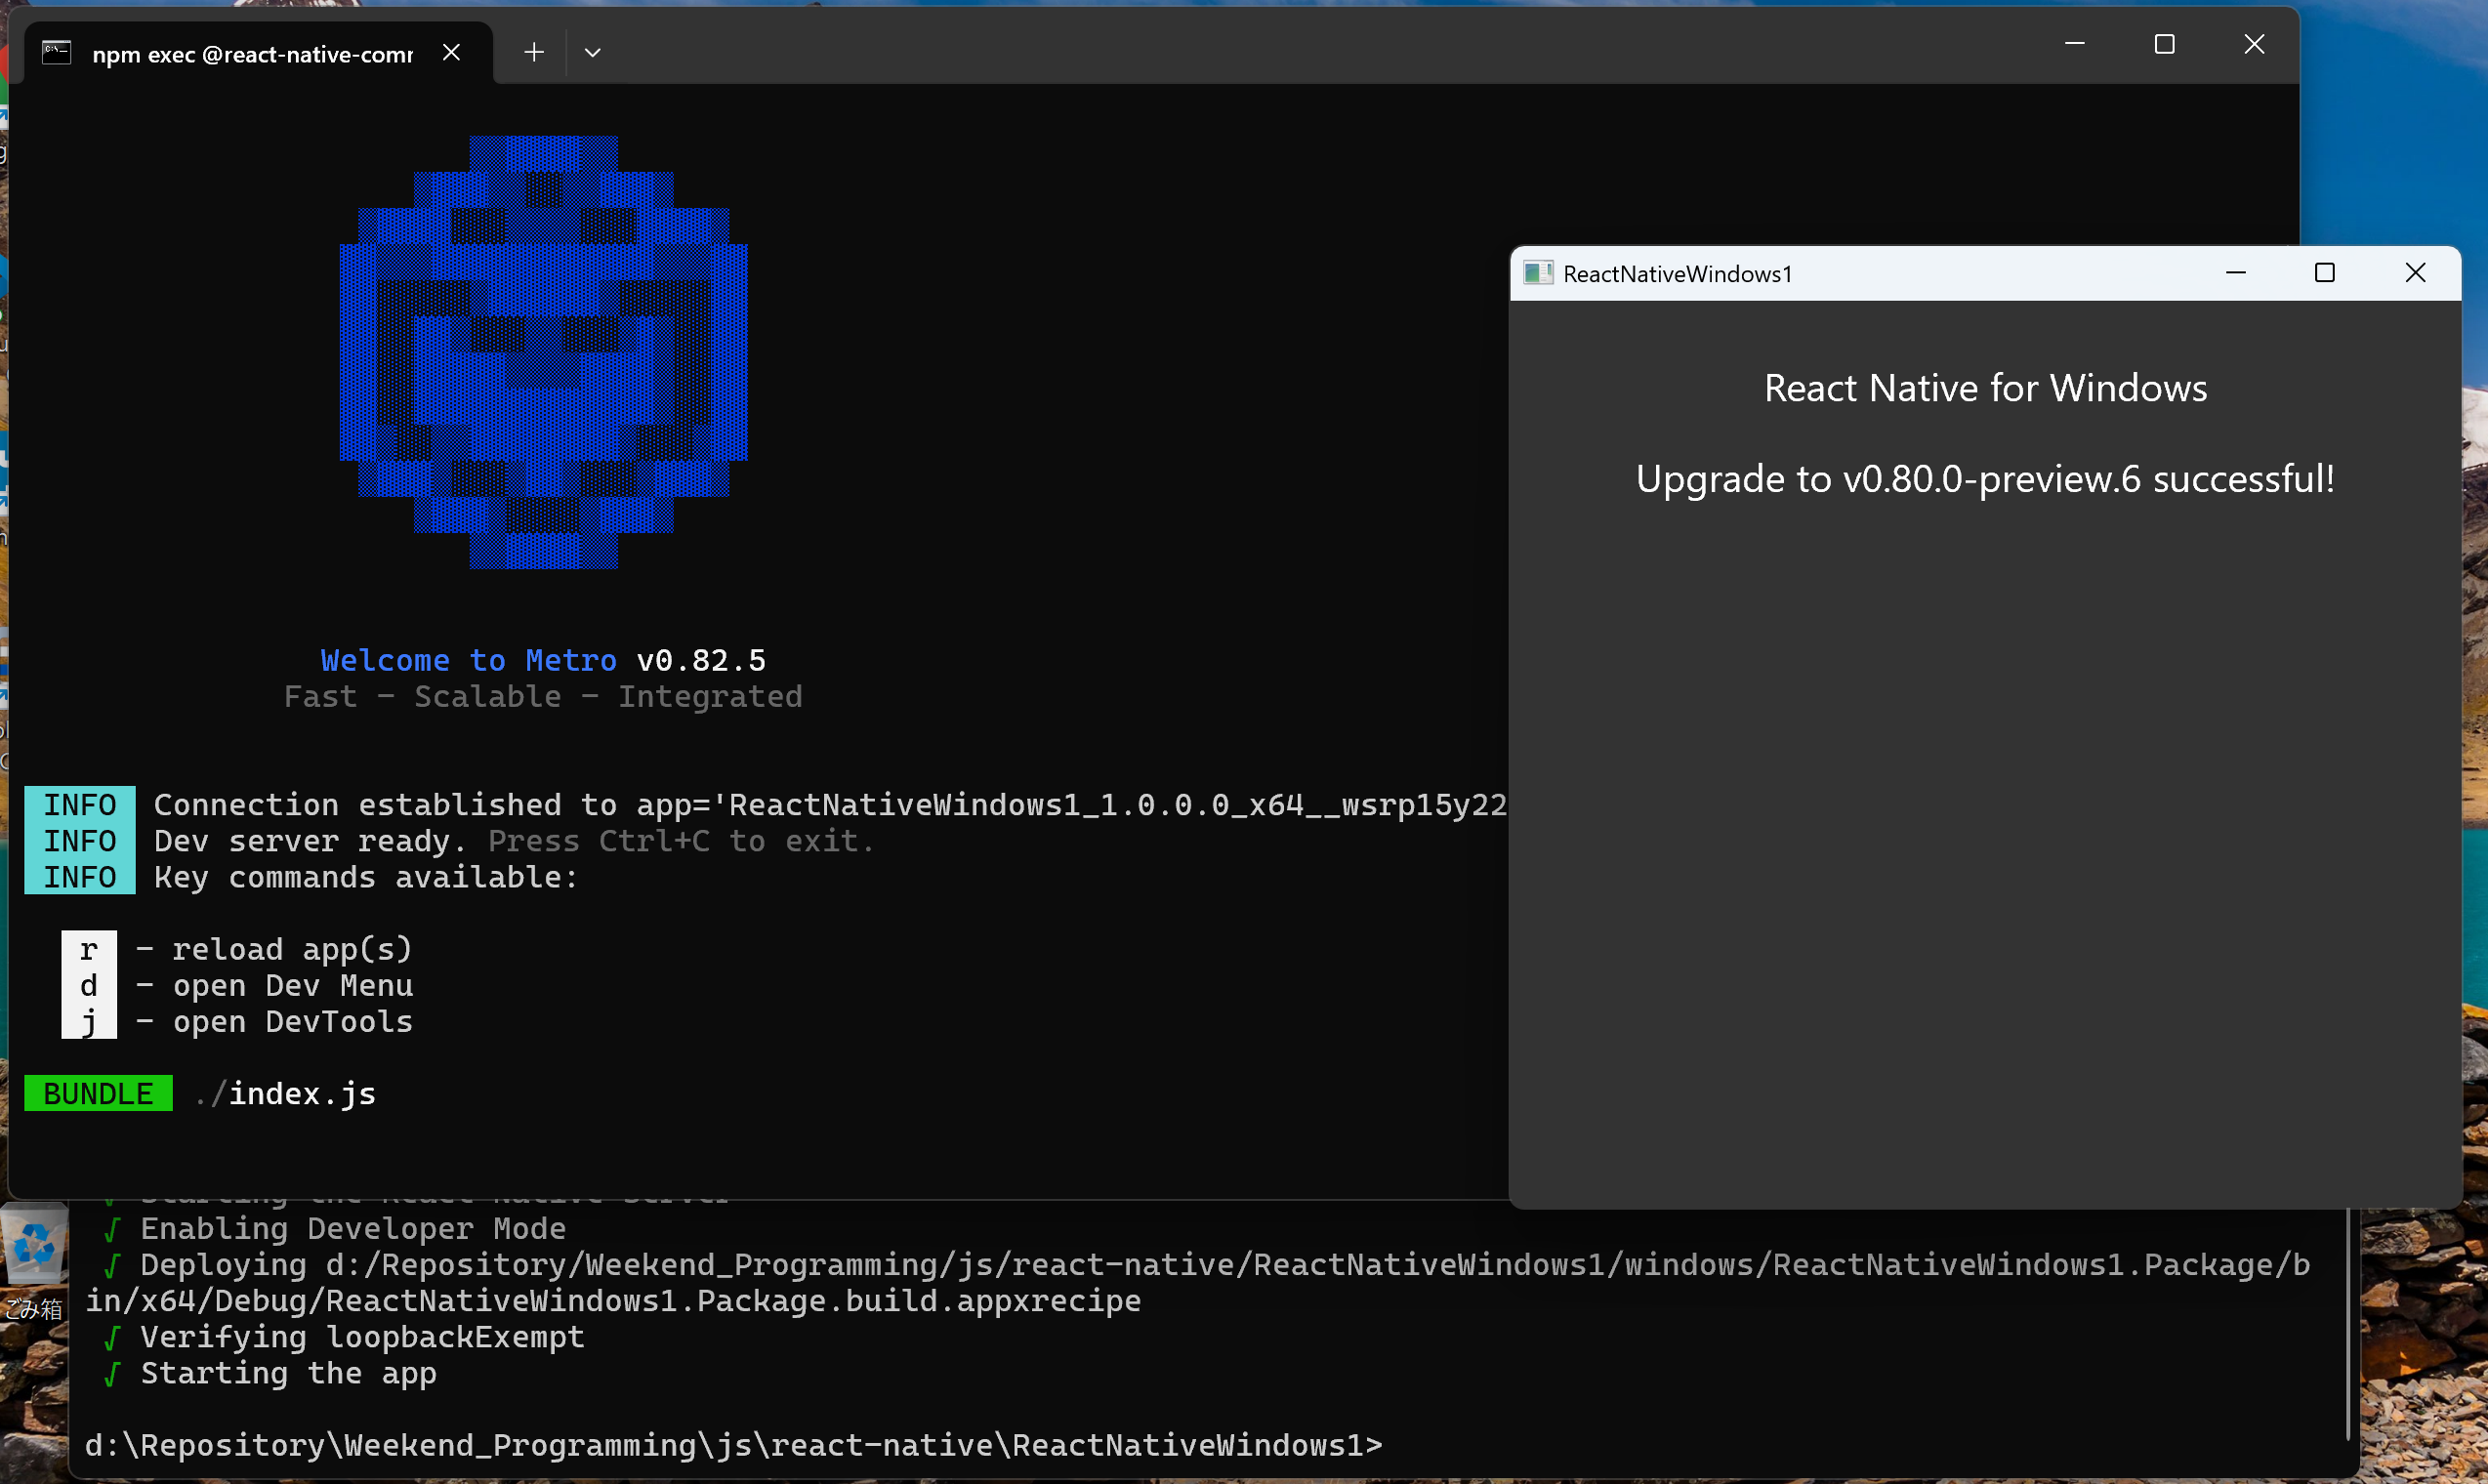The image size is (2488, 1484).
Task: Click the command prompt line in back terminal
Action: coord(733,1445)
